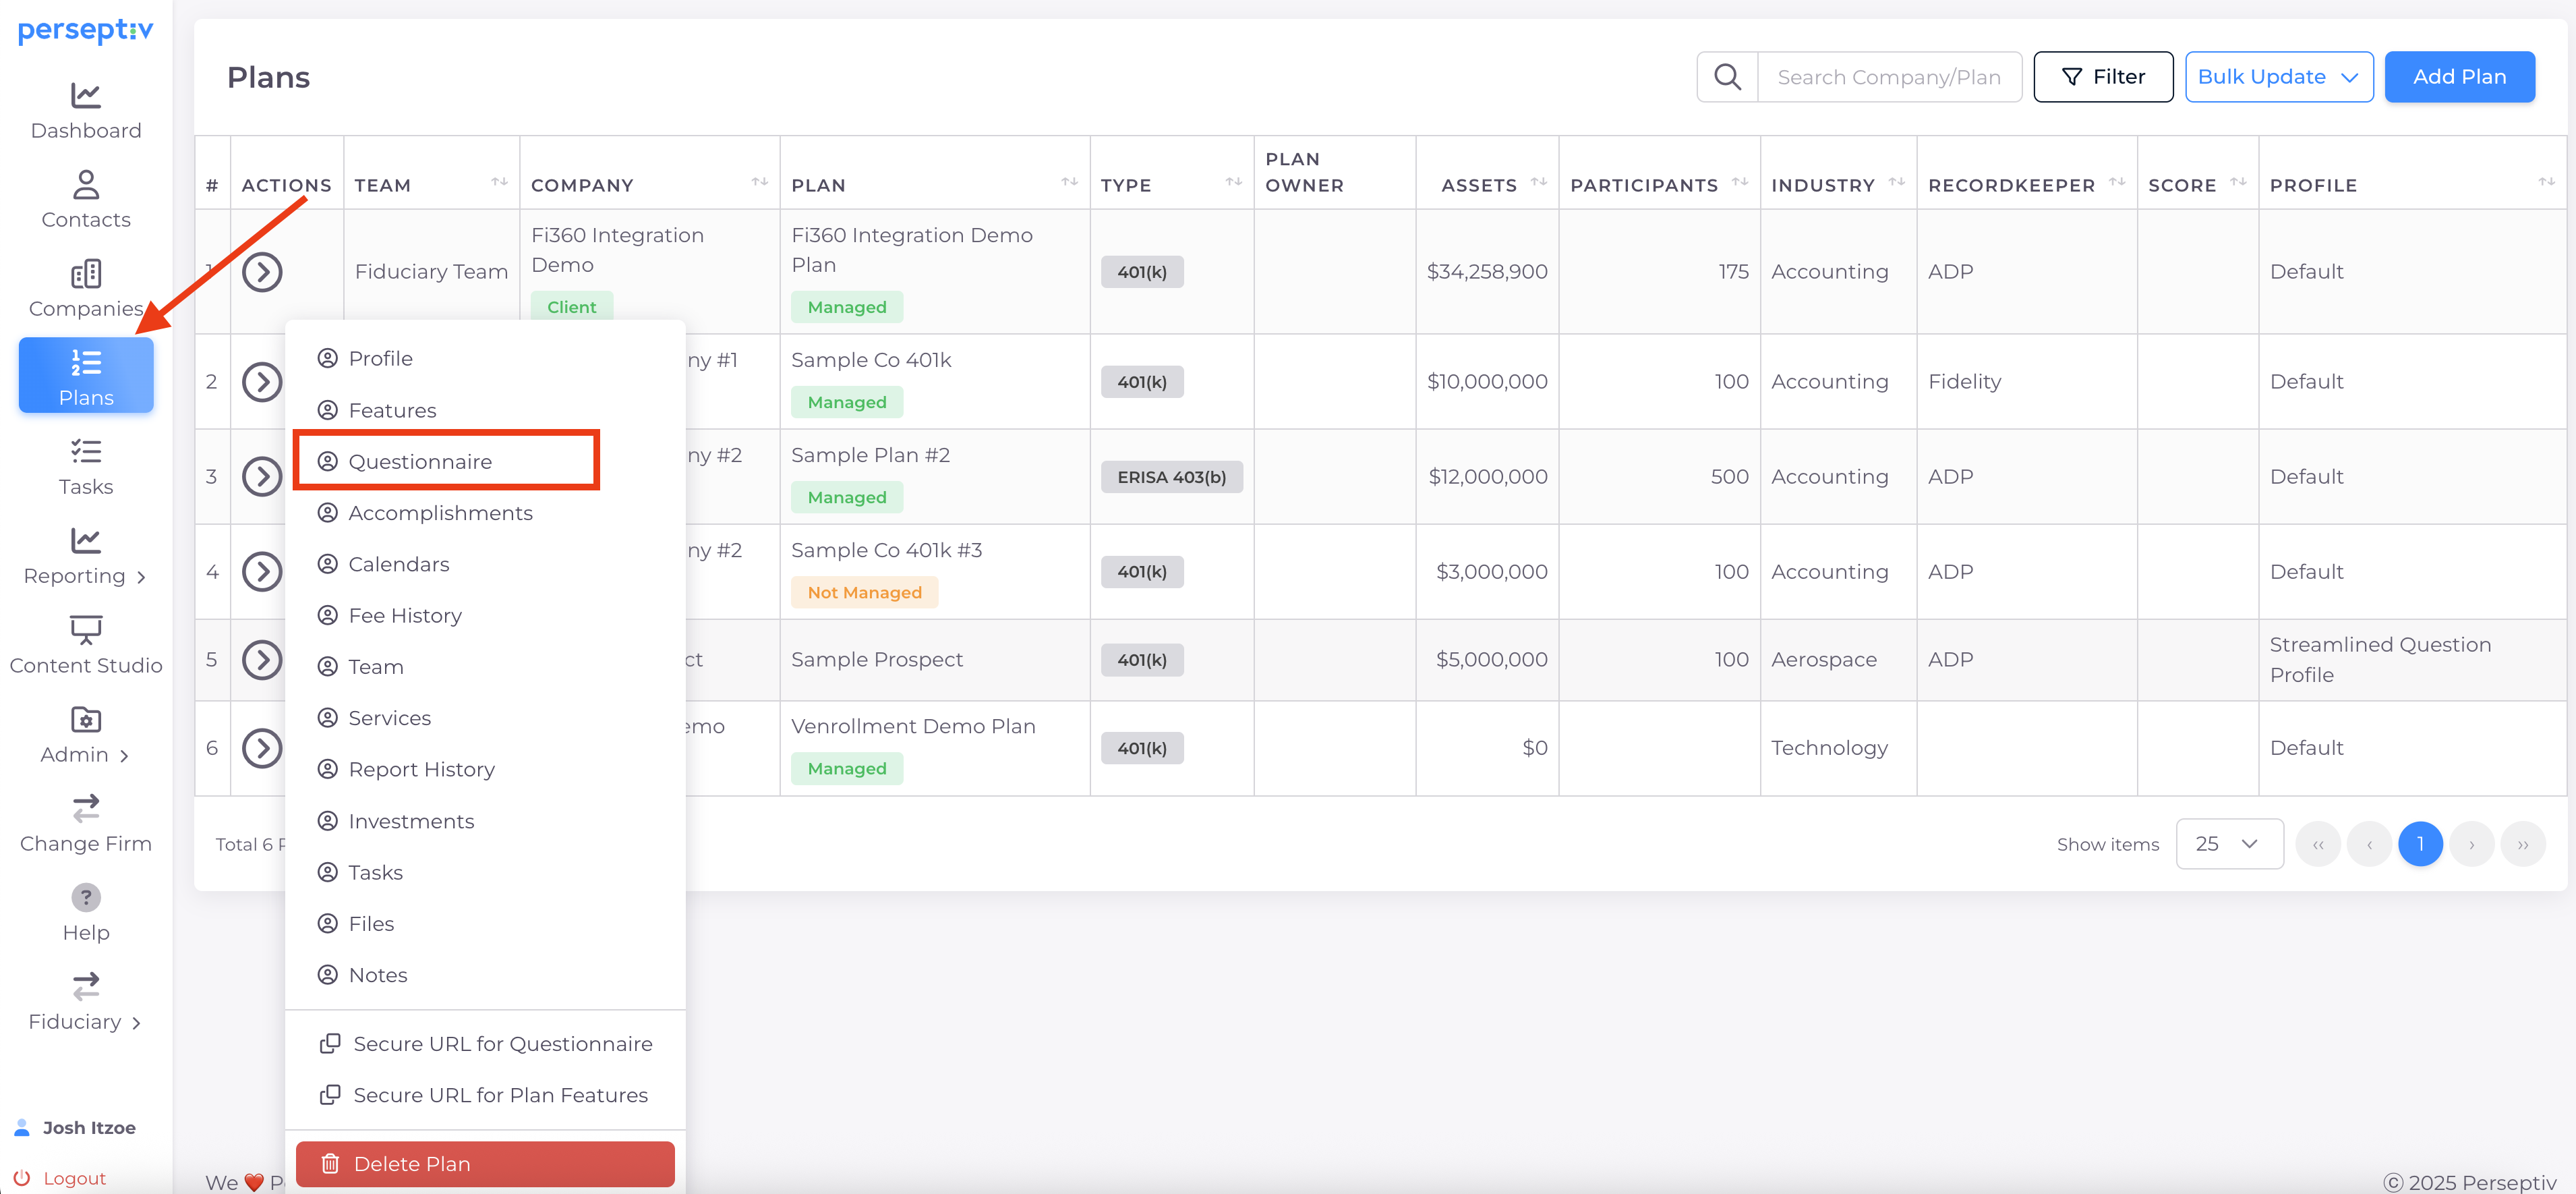Expand the Reporting sidebar submenu
The width and height of the screenshot is (2576, 1194).
pyautogui.click(x=86, y=576)
